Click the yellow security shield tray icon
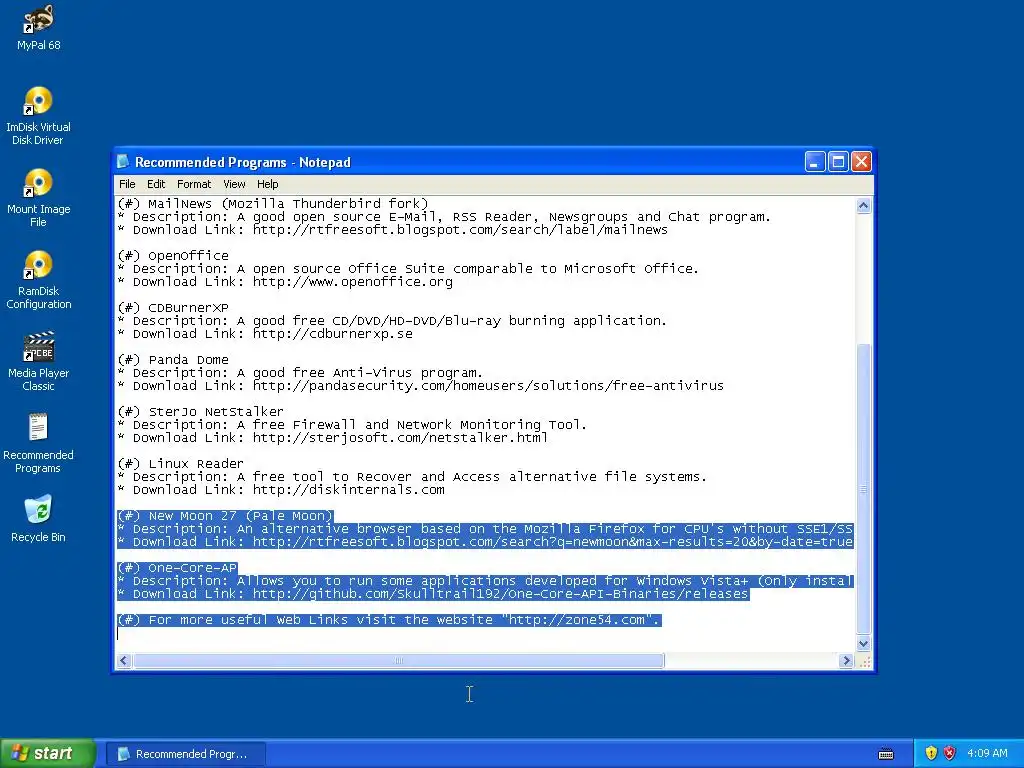This screenshot has height=768, width=1024. (931, 753)
